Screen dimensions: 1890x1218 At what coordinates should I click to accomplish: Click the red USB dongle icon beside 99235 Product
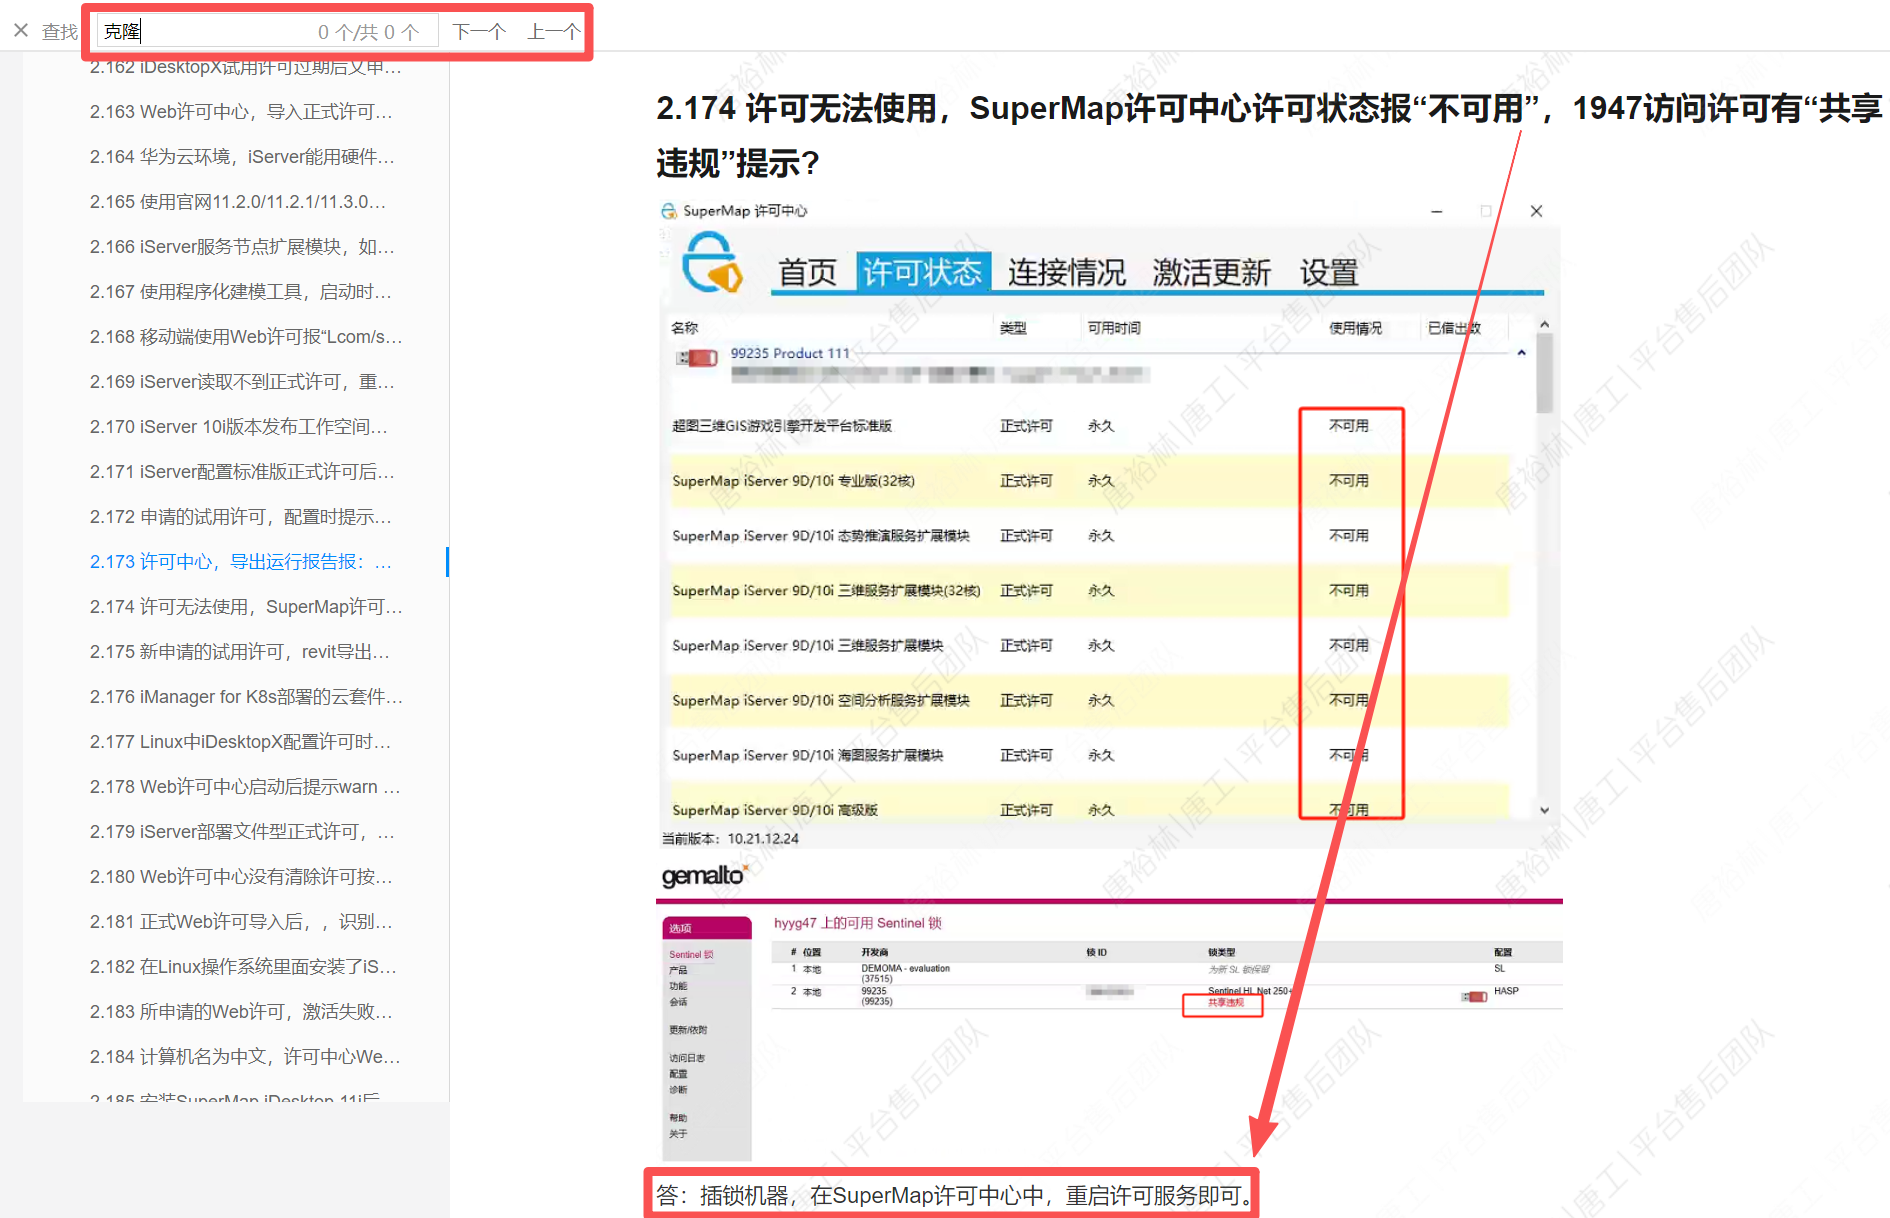tap(697, 358)
